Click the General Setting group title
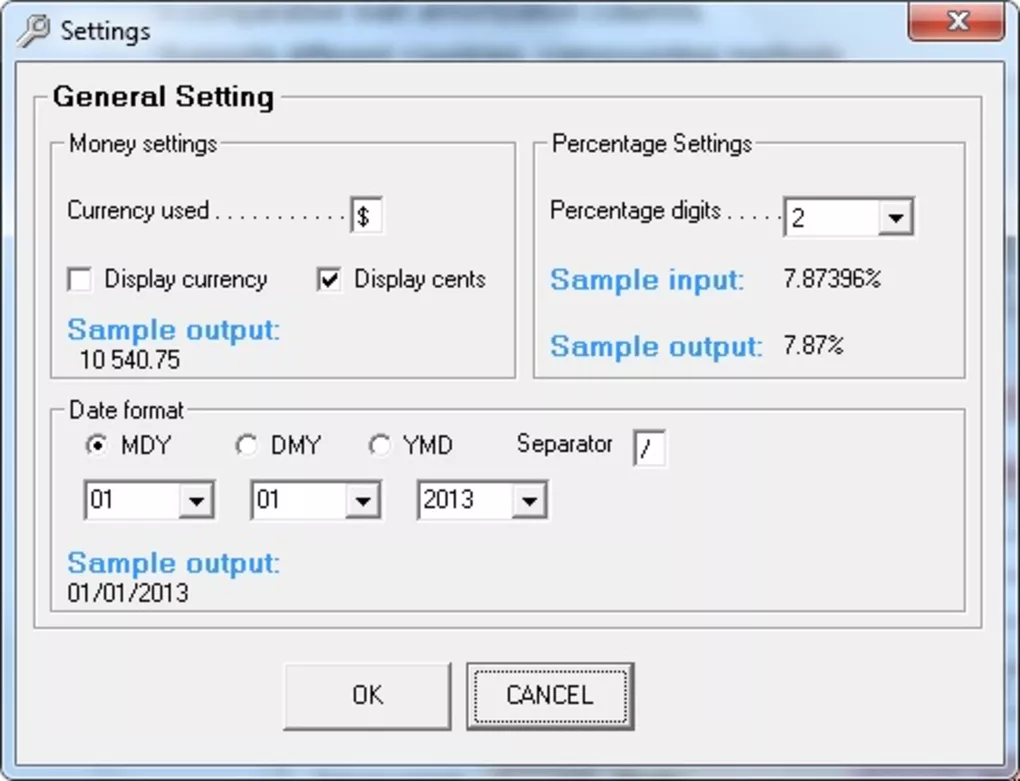 click(x=163, y=97)
